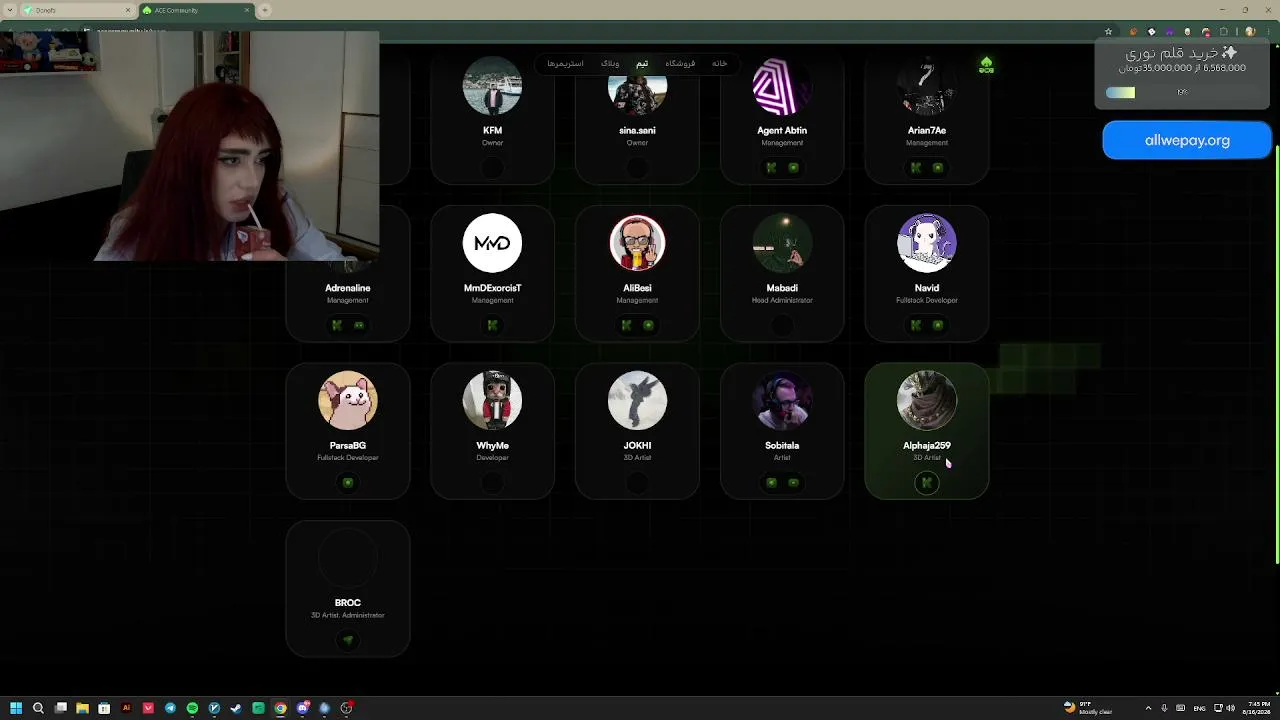This screenshot has height=720, width=1280.
Task: Switch to Chrome in the taskbar
Action: pyautogui.click(x=280, y=708)
